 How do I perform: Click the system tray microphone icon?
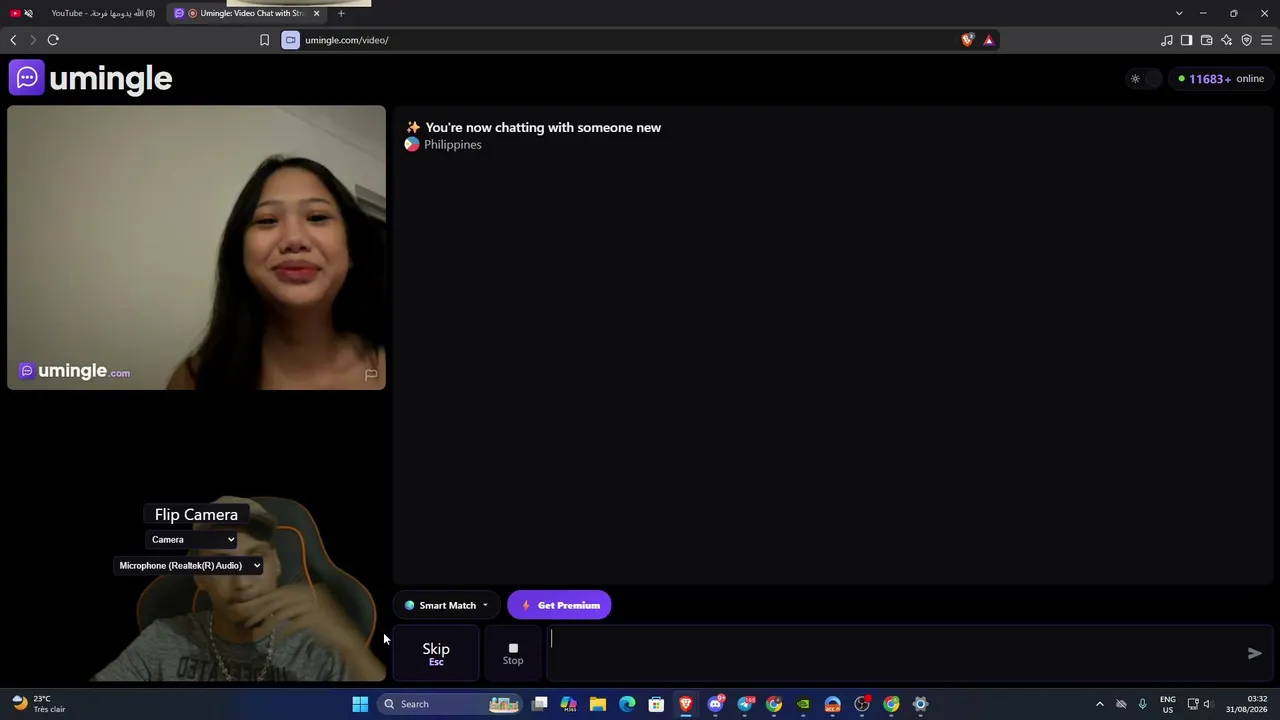[x=1143, y=704]
